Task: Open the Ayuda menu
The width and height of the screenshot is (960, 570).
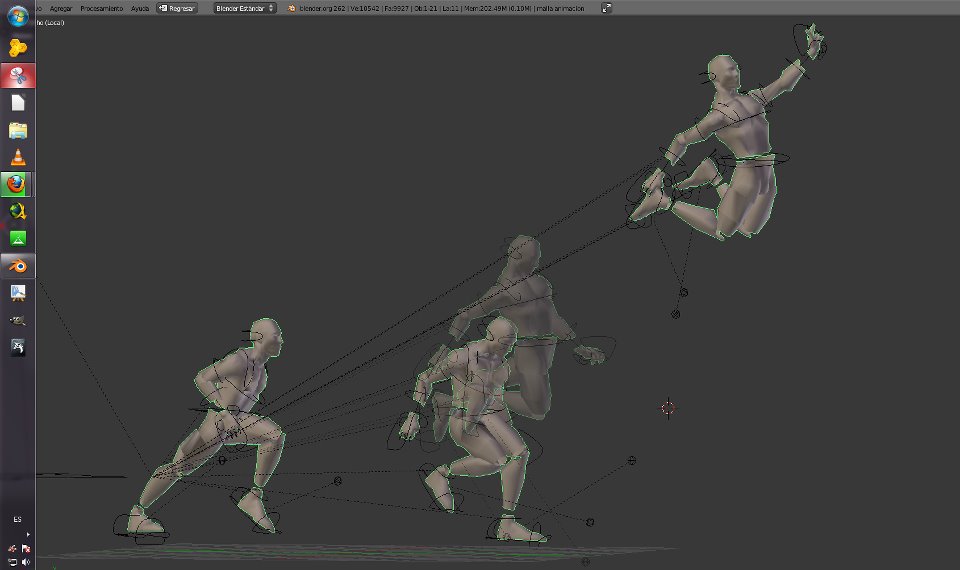Action: point(140,9)
